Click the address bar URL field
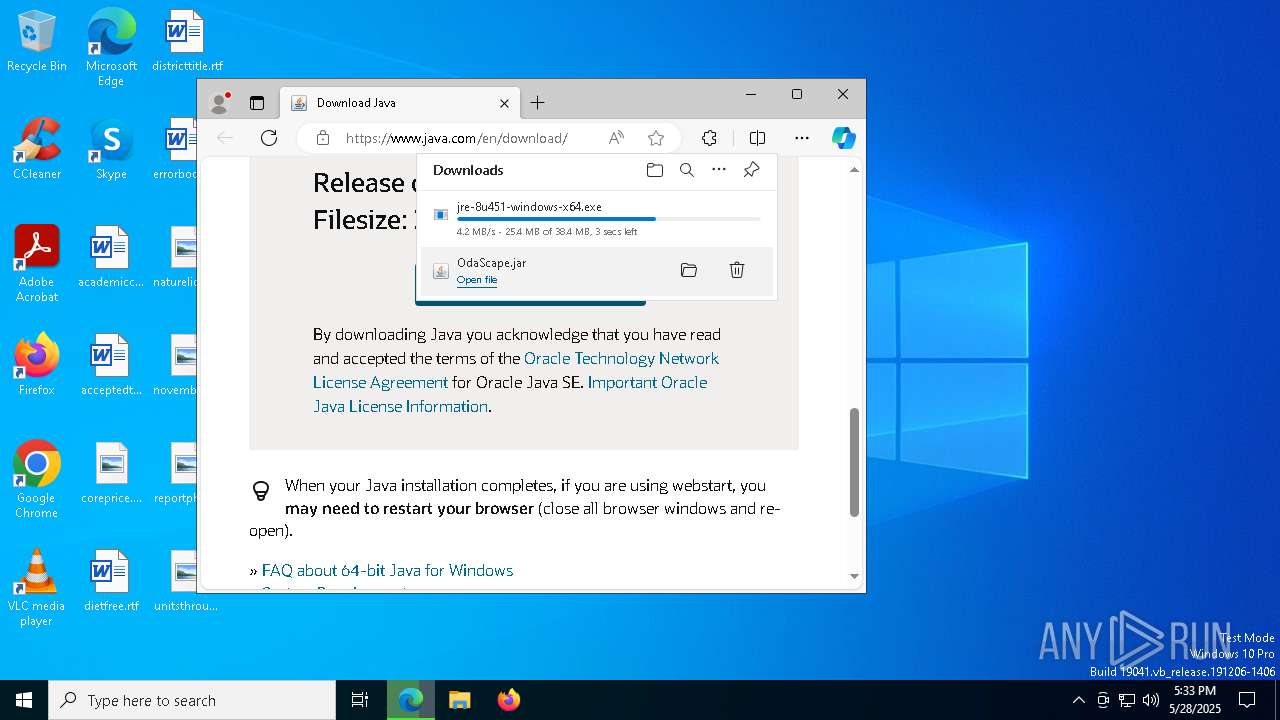Viewport: 1280px width, 720px height. (456, 138)
